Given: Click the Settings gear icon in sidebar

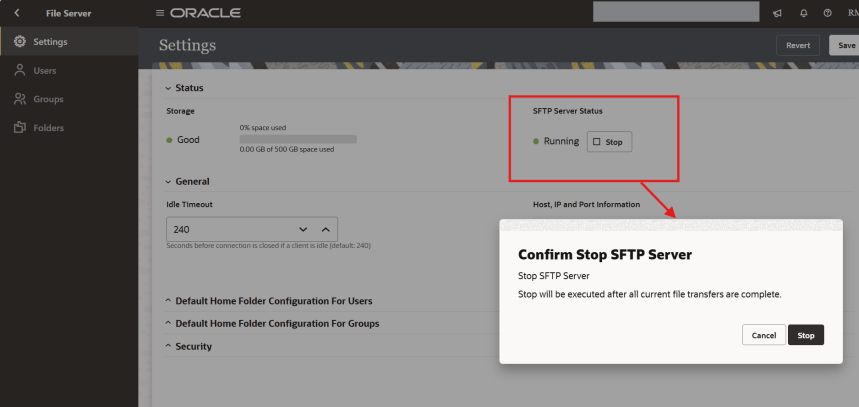Looking at the screenshot, I should tap(19, 41).
